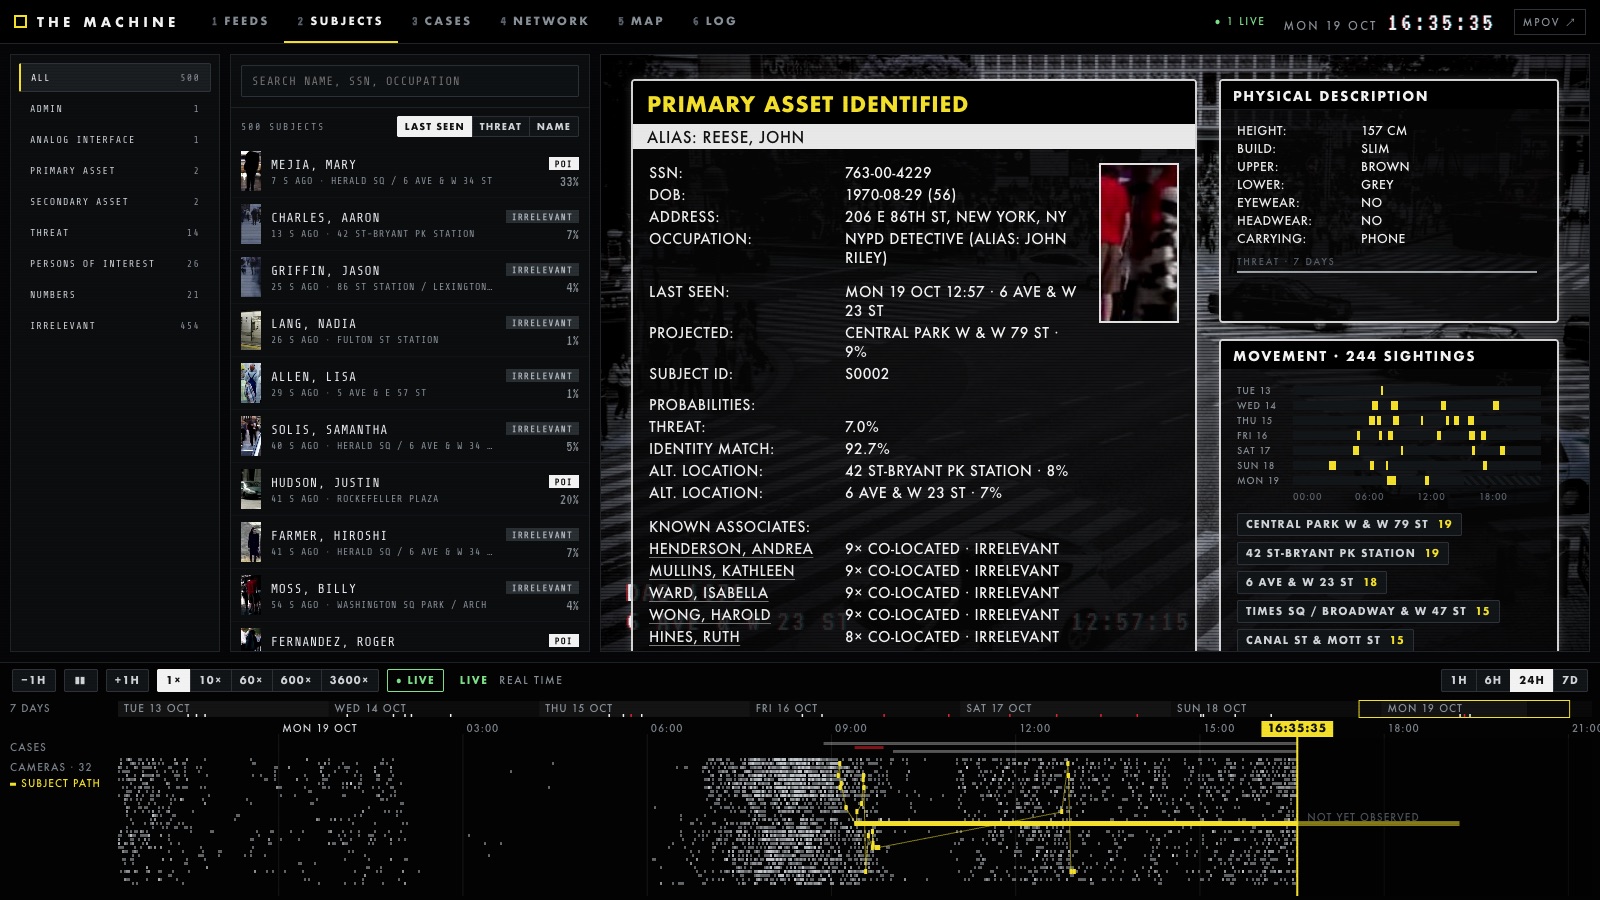Open Nadia Lang's photo thumbnail

[251, 331]
